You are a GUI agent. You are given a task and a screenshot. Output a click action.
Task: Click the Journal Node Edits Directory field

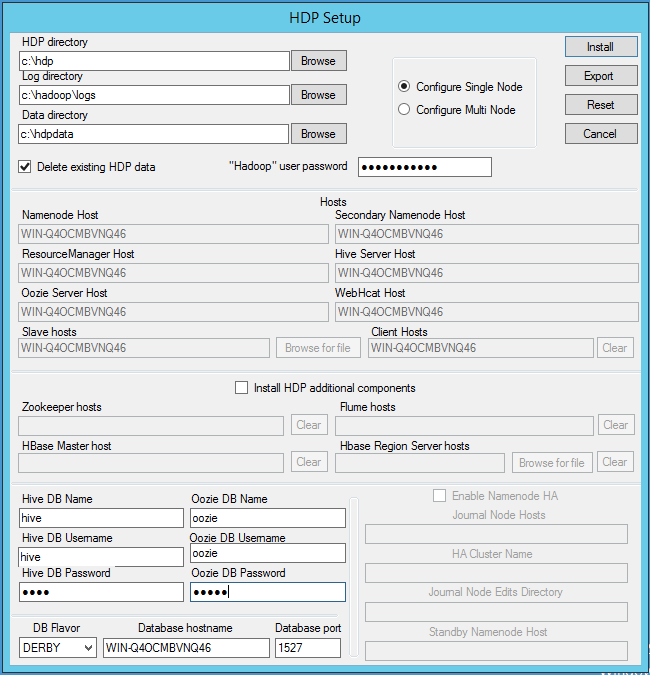[x=496, y=612]
